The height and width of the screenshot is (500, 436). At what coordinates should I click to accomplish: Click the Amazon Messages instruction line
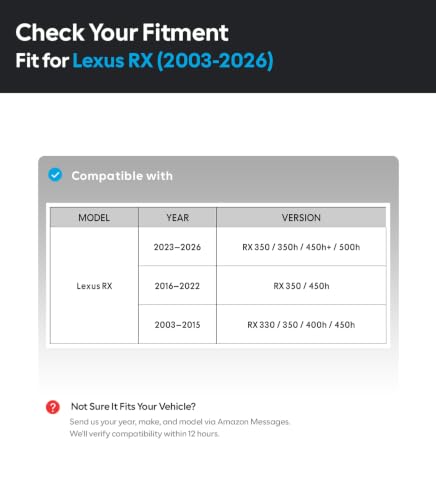[180, 422]
